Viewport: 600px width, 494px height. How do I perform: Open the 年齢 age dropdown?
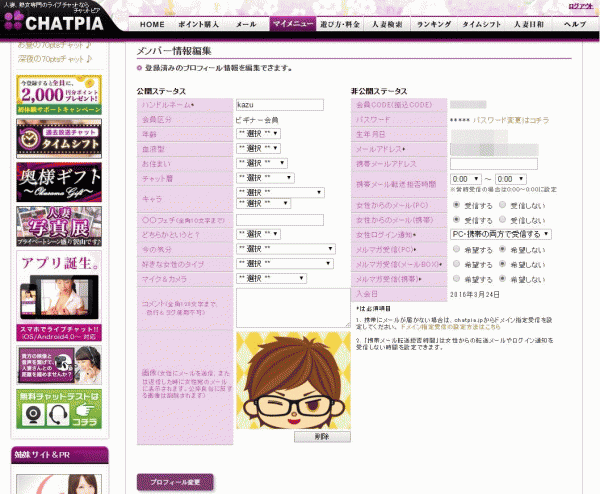pyautogui.click(x=258, y=134)
